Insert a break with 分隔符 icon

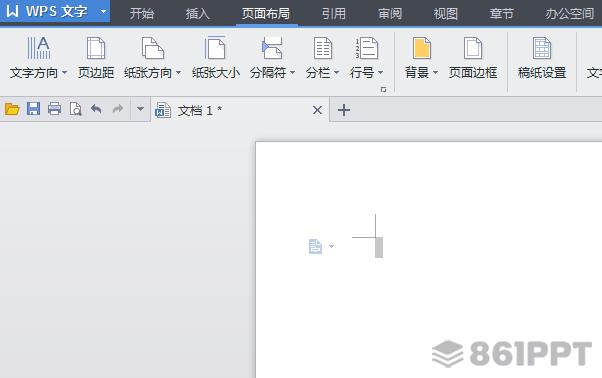[x=272, y=48]
